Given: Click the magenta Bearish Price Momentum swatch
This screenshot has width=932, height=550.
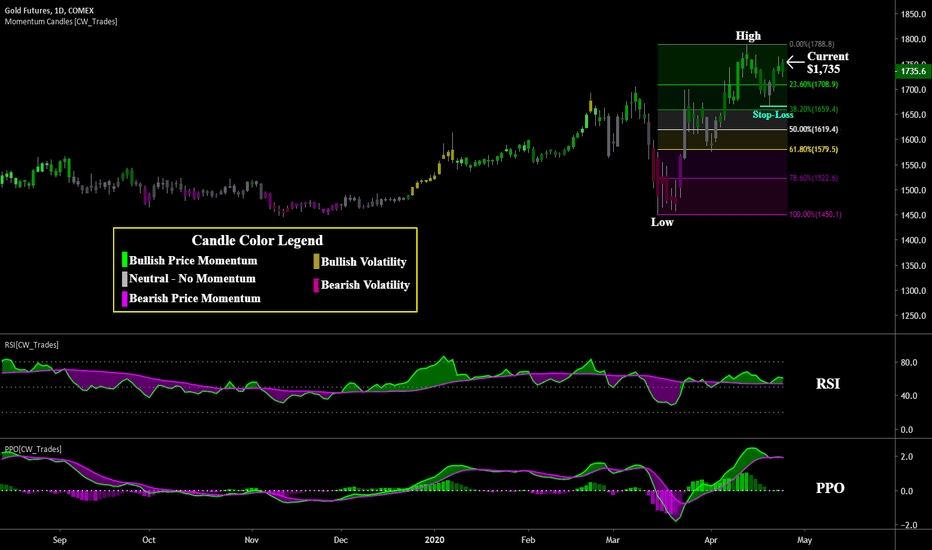Looking at the screenshot, I should [125, 298].
